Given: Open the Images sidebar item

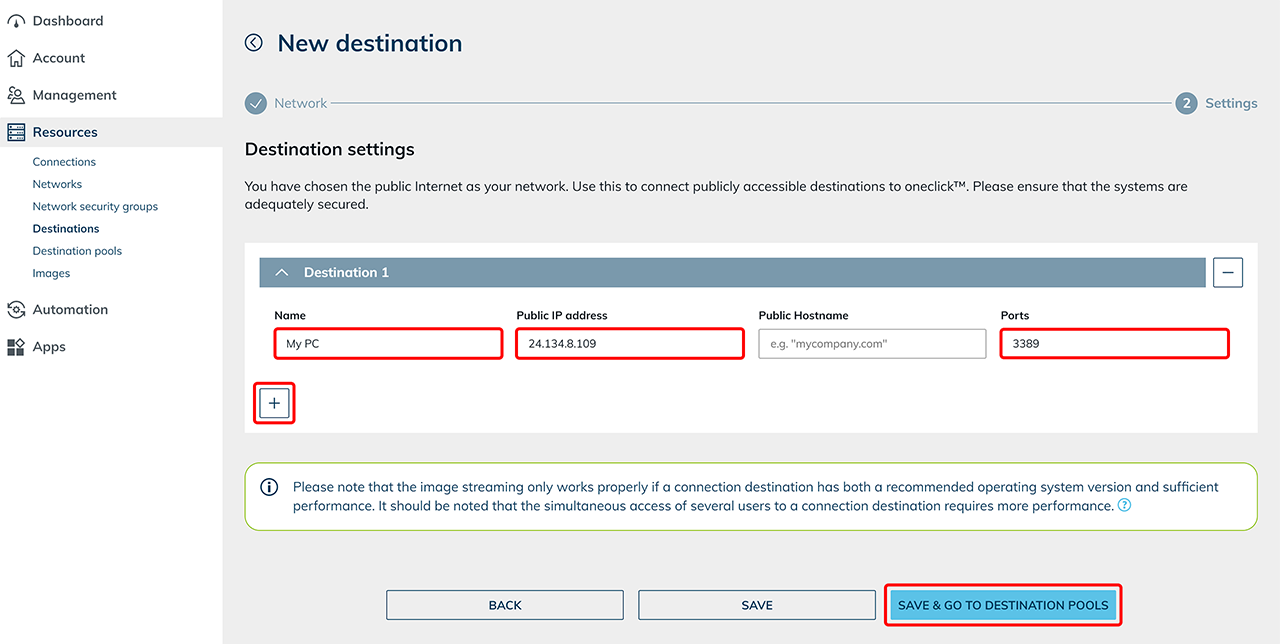Looking at the screenshot, I should tap(51, 273).
